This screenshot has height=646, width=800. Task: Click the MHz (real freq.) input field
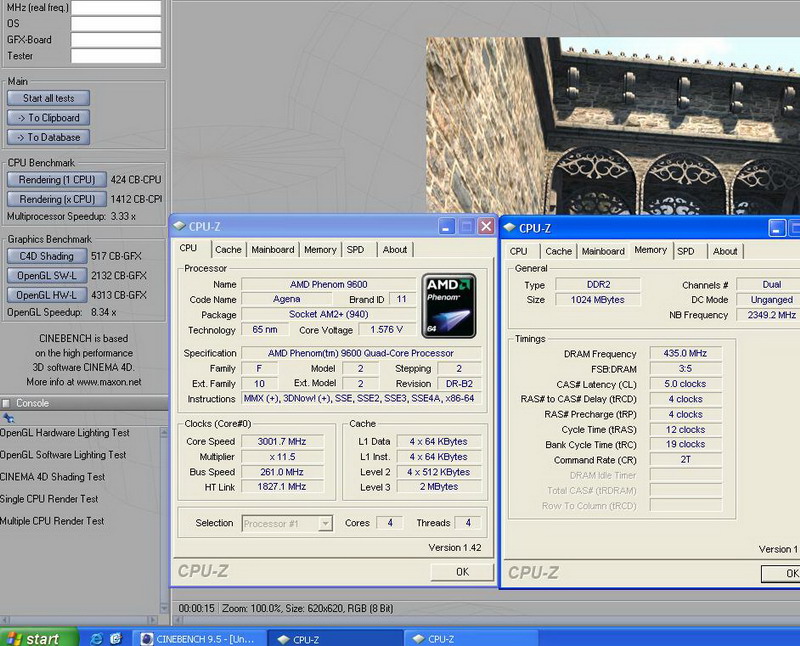116,8
